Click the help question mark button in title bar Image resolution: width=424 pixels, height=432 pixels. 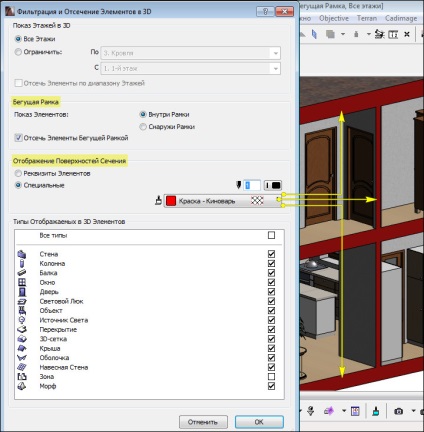tap(265, 12)
